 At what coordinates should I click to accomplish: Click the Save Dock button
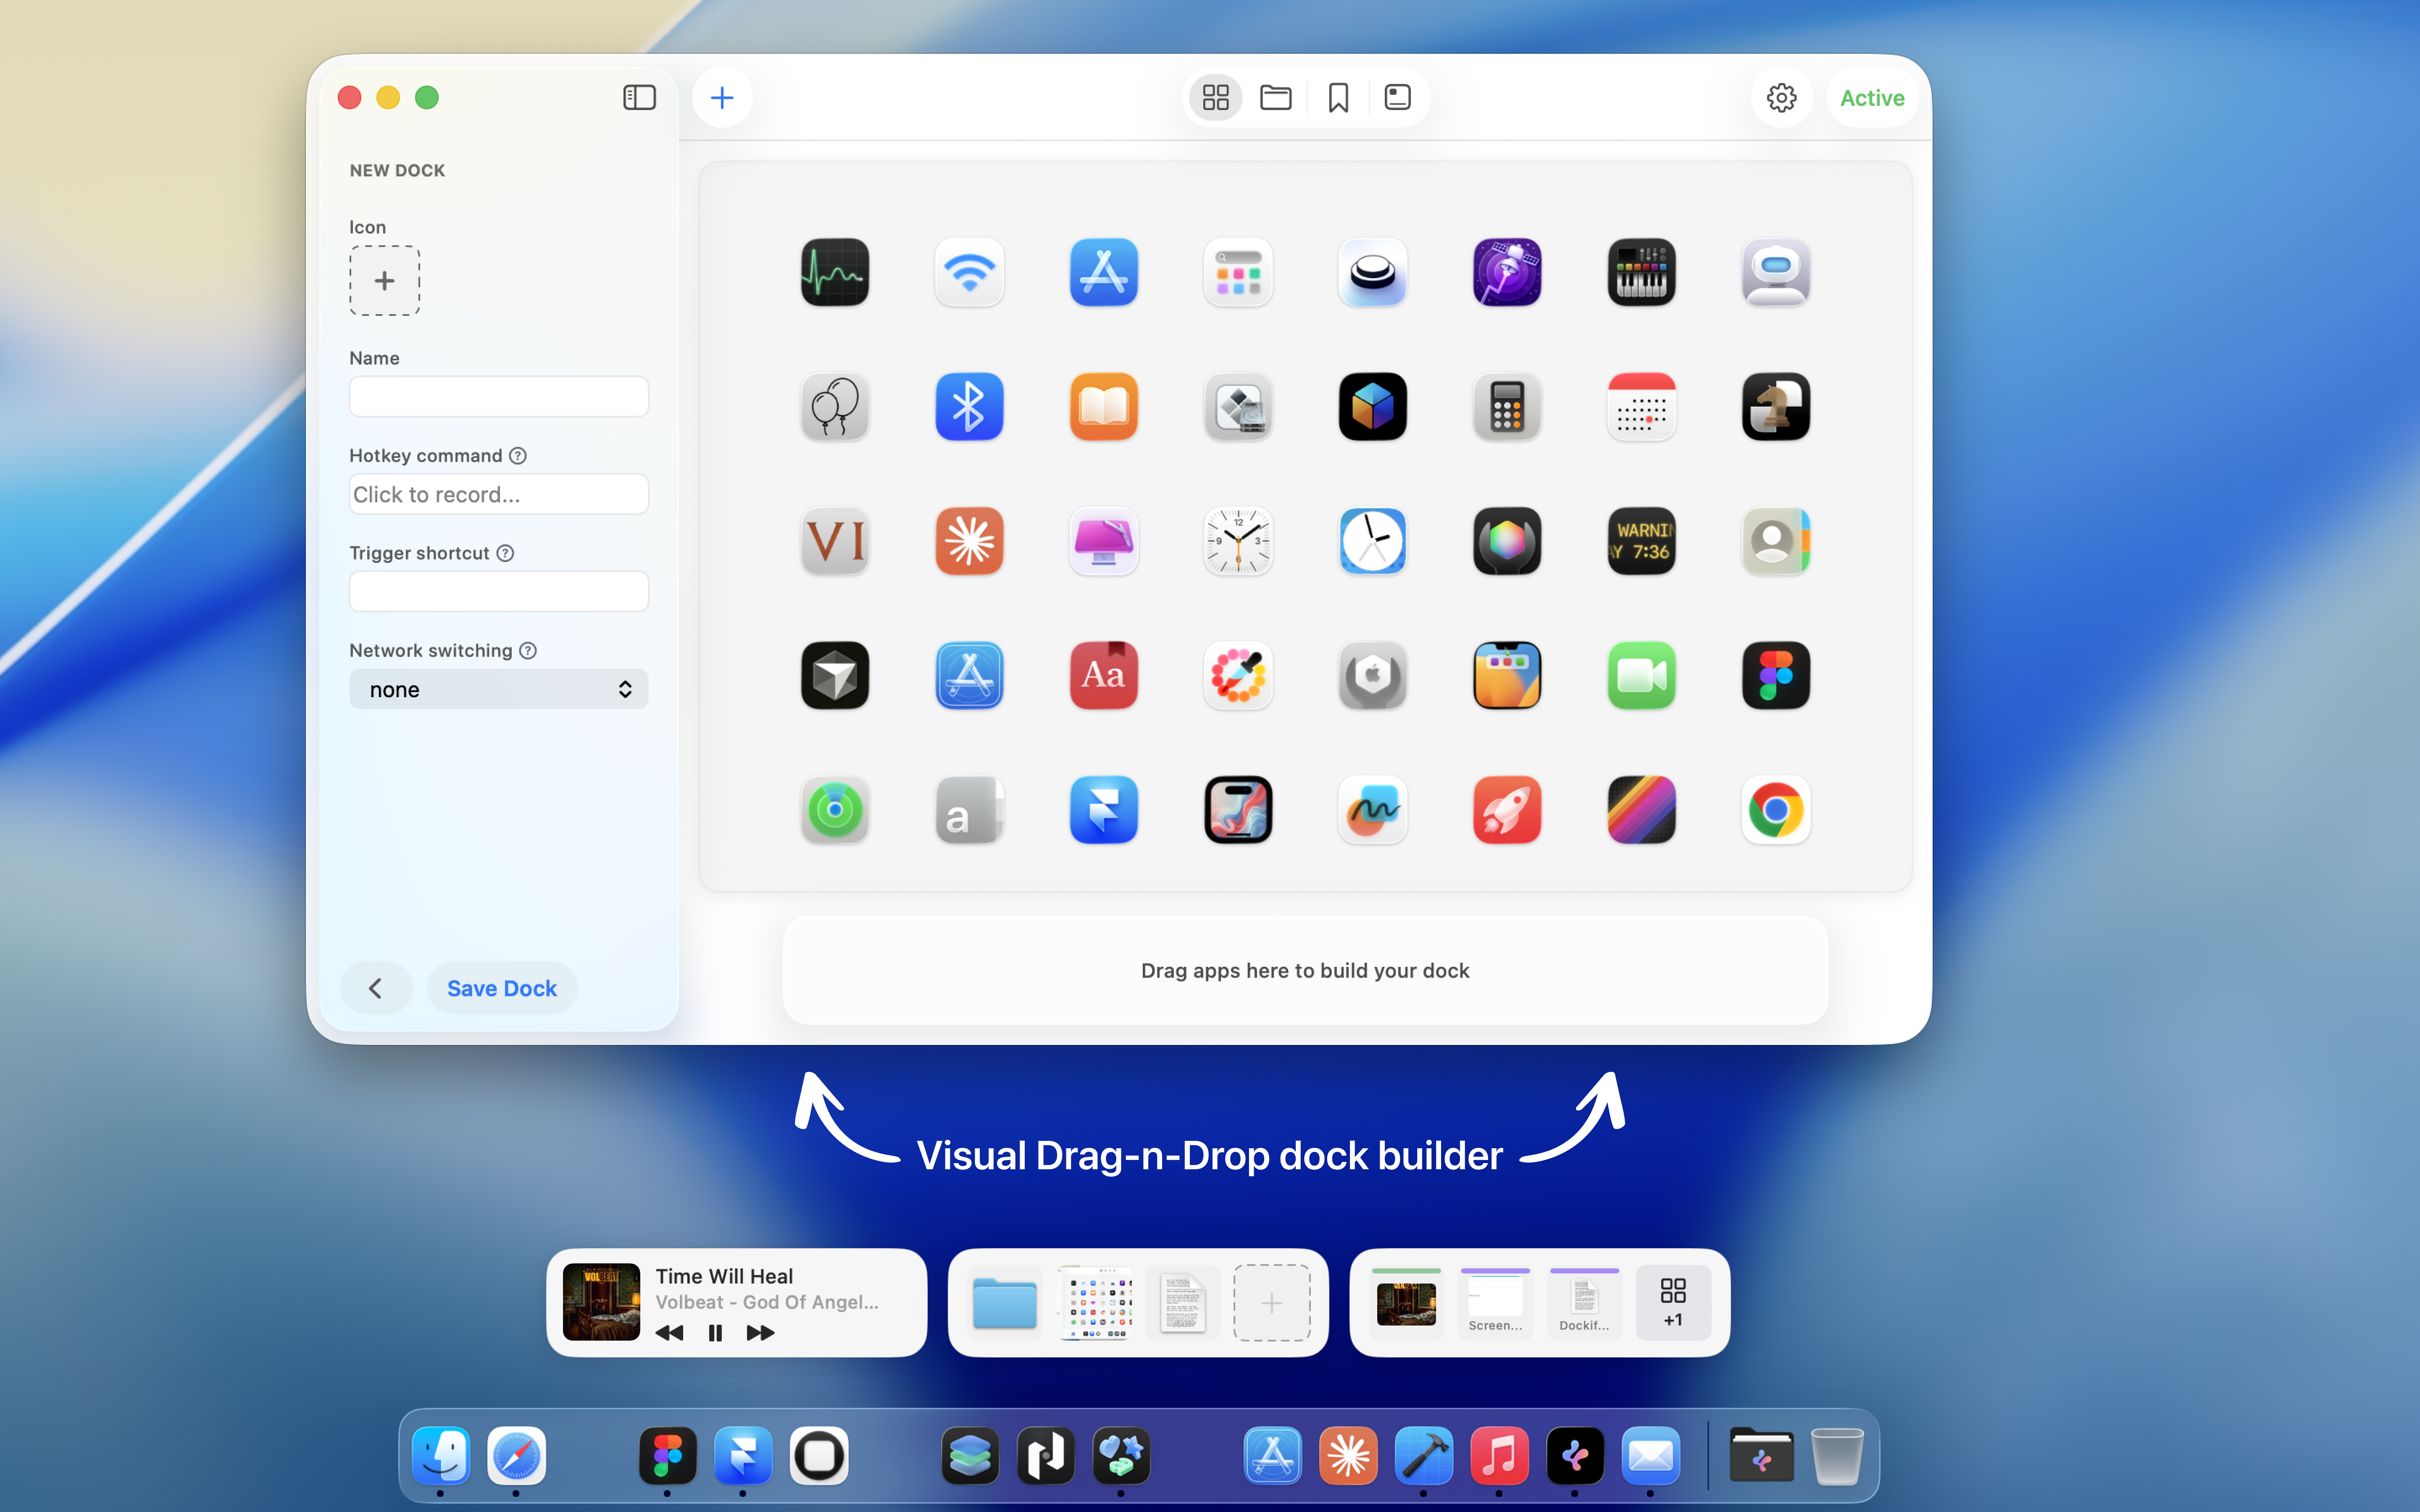[x=501, y=988]
